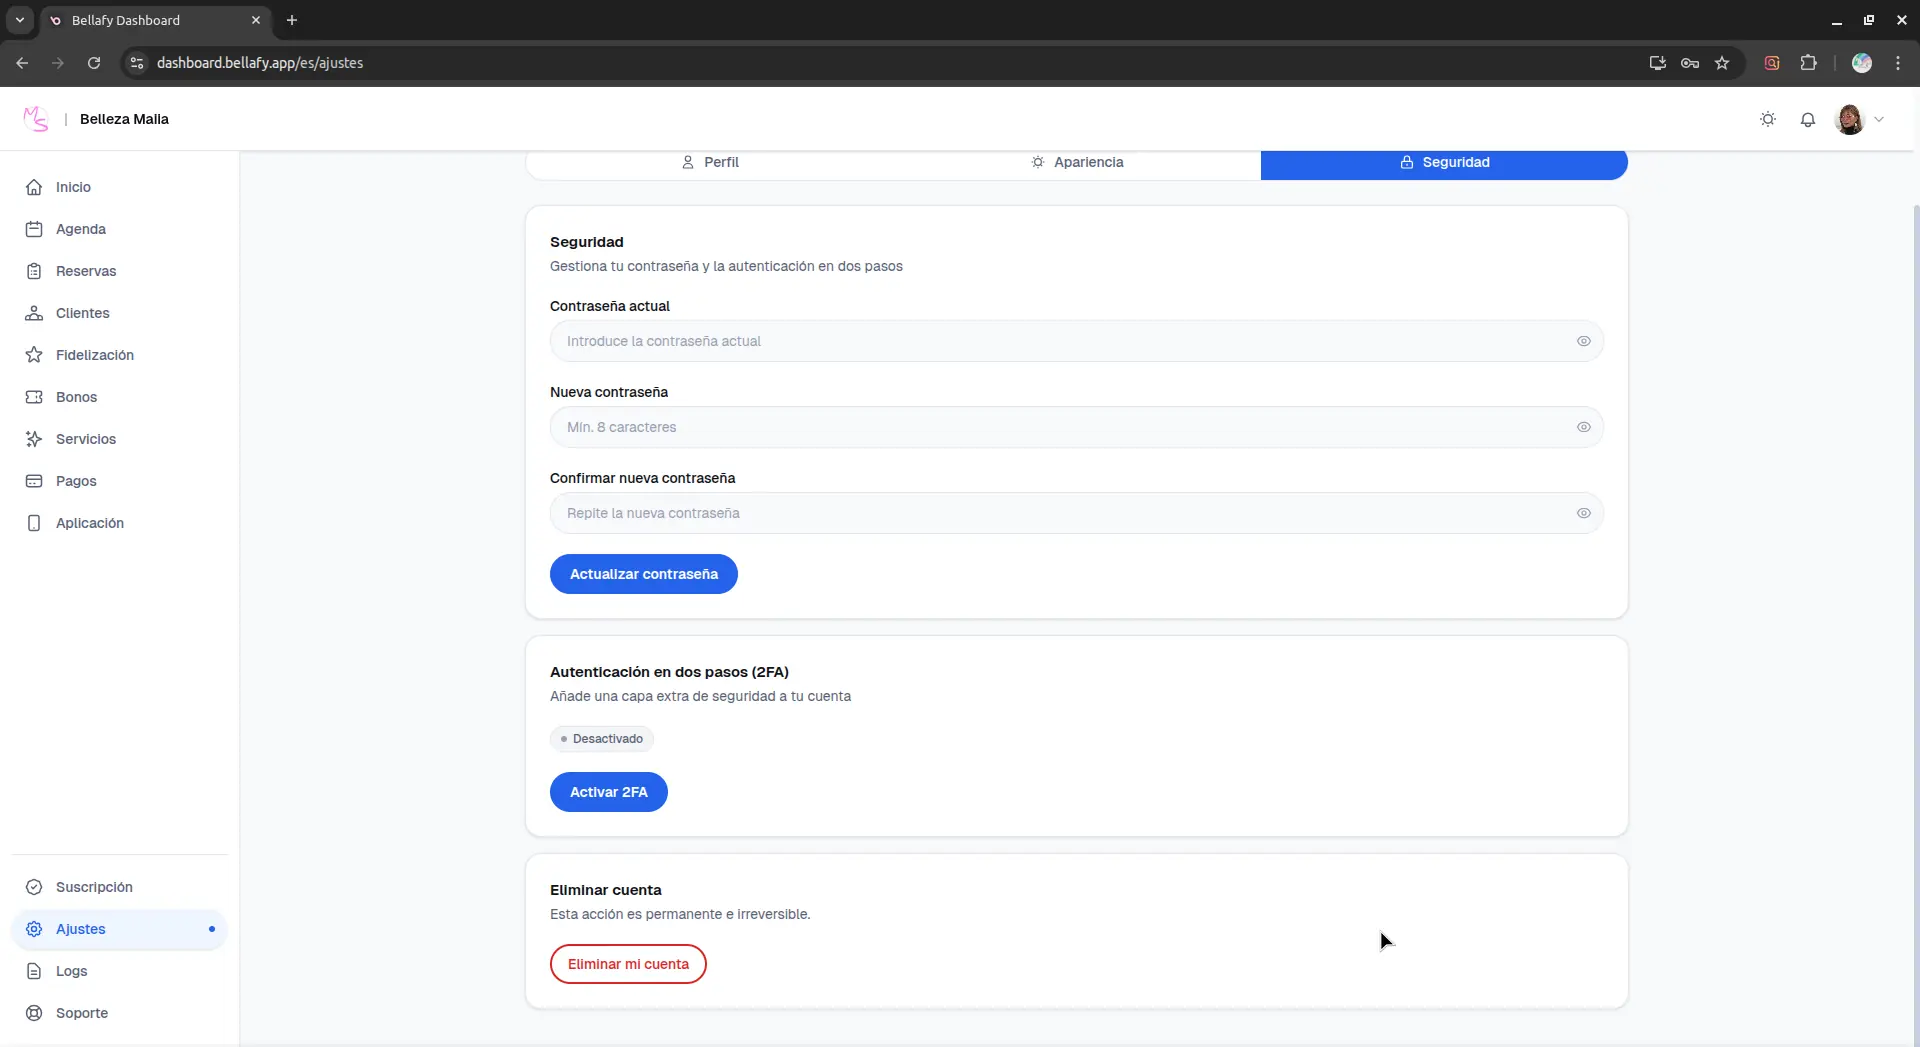Open the Logs section
The image size is (1920, 1047).
(x=69, y=970)
